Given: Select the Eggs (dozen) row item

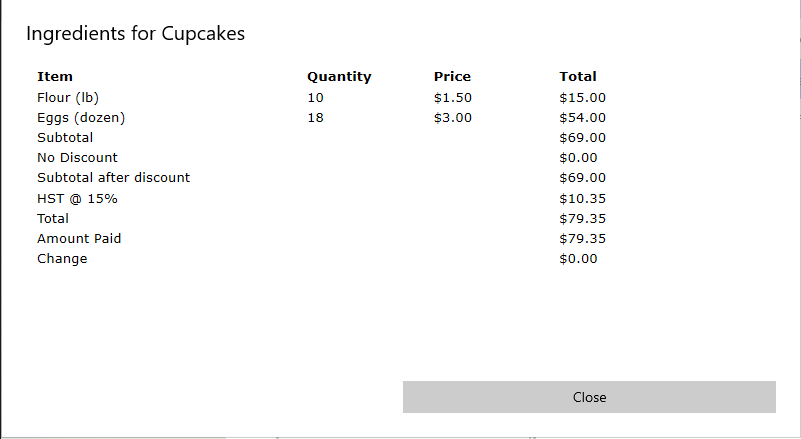Looking at the screenshot, I should click(x=81, y=118).
